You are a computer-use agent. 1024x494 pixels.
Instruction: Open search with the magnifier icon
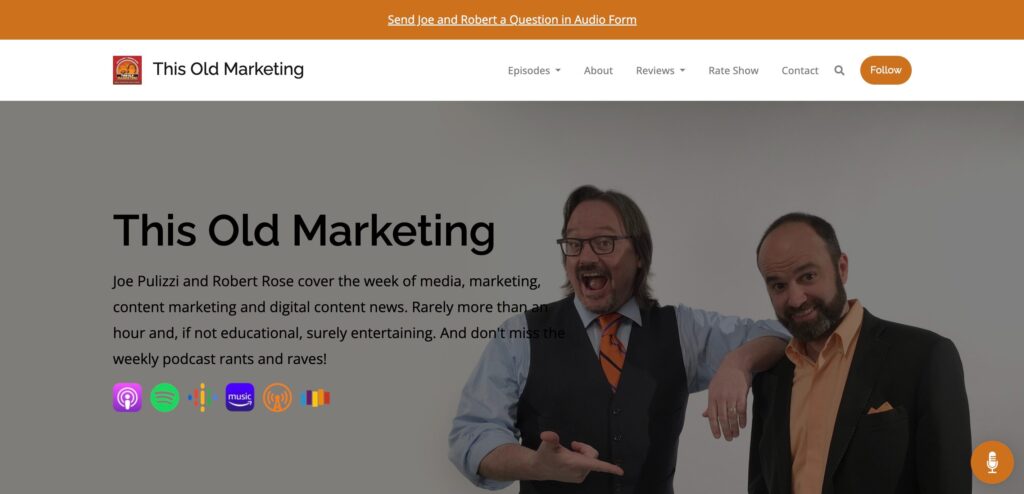pyautogui.click(x=839, y=71)
